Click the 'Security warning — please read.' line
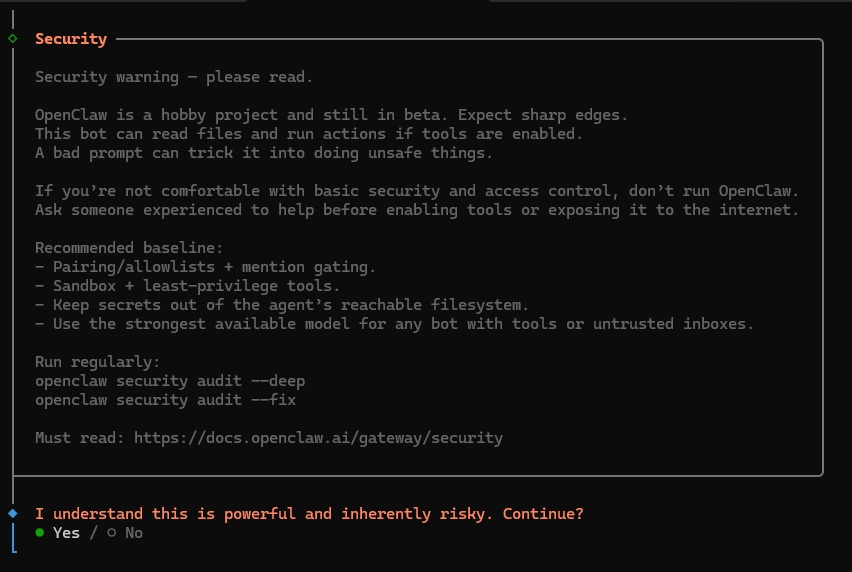 tap(174, 77)
